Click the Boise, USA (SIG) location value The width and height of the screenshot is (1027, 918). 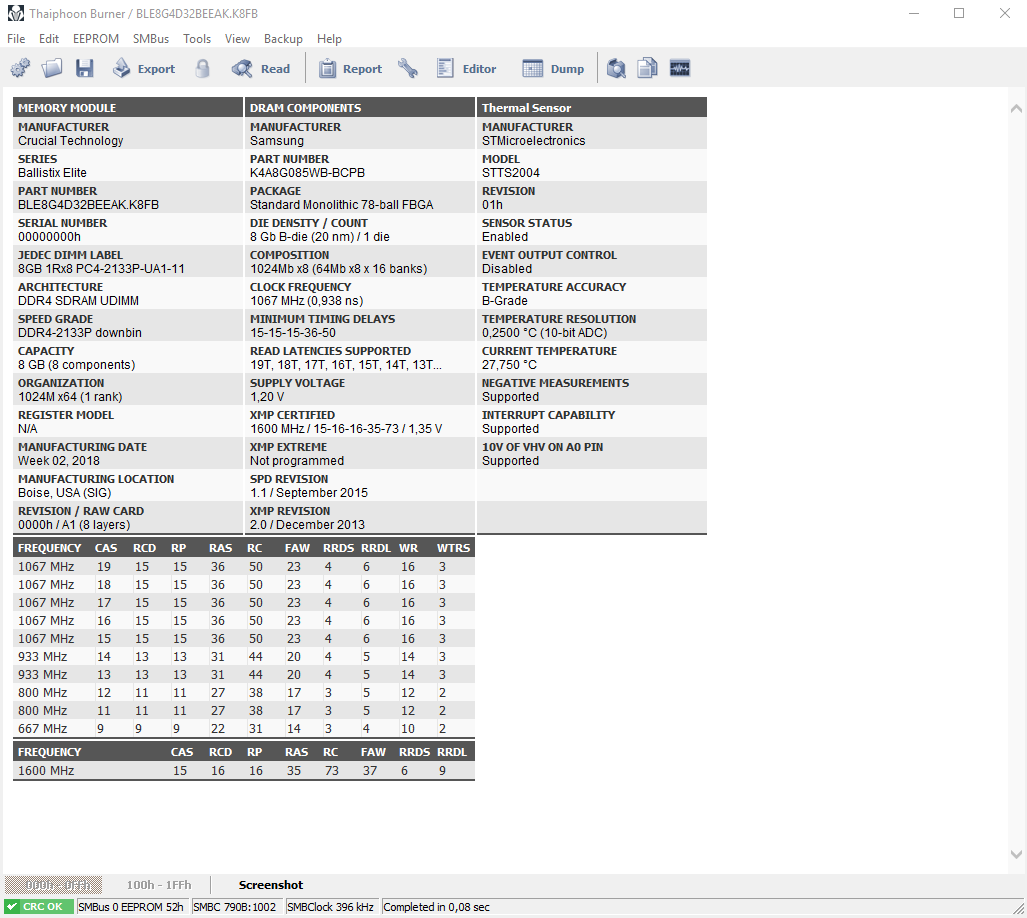pos(65,493)
